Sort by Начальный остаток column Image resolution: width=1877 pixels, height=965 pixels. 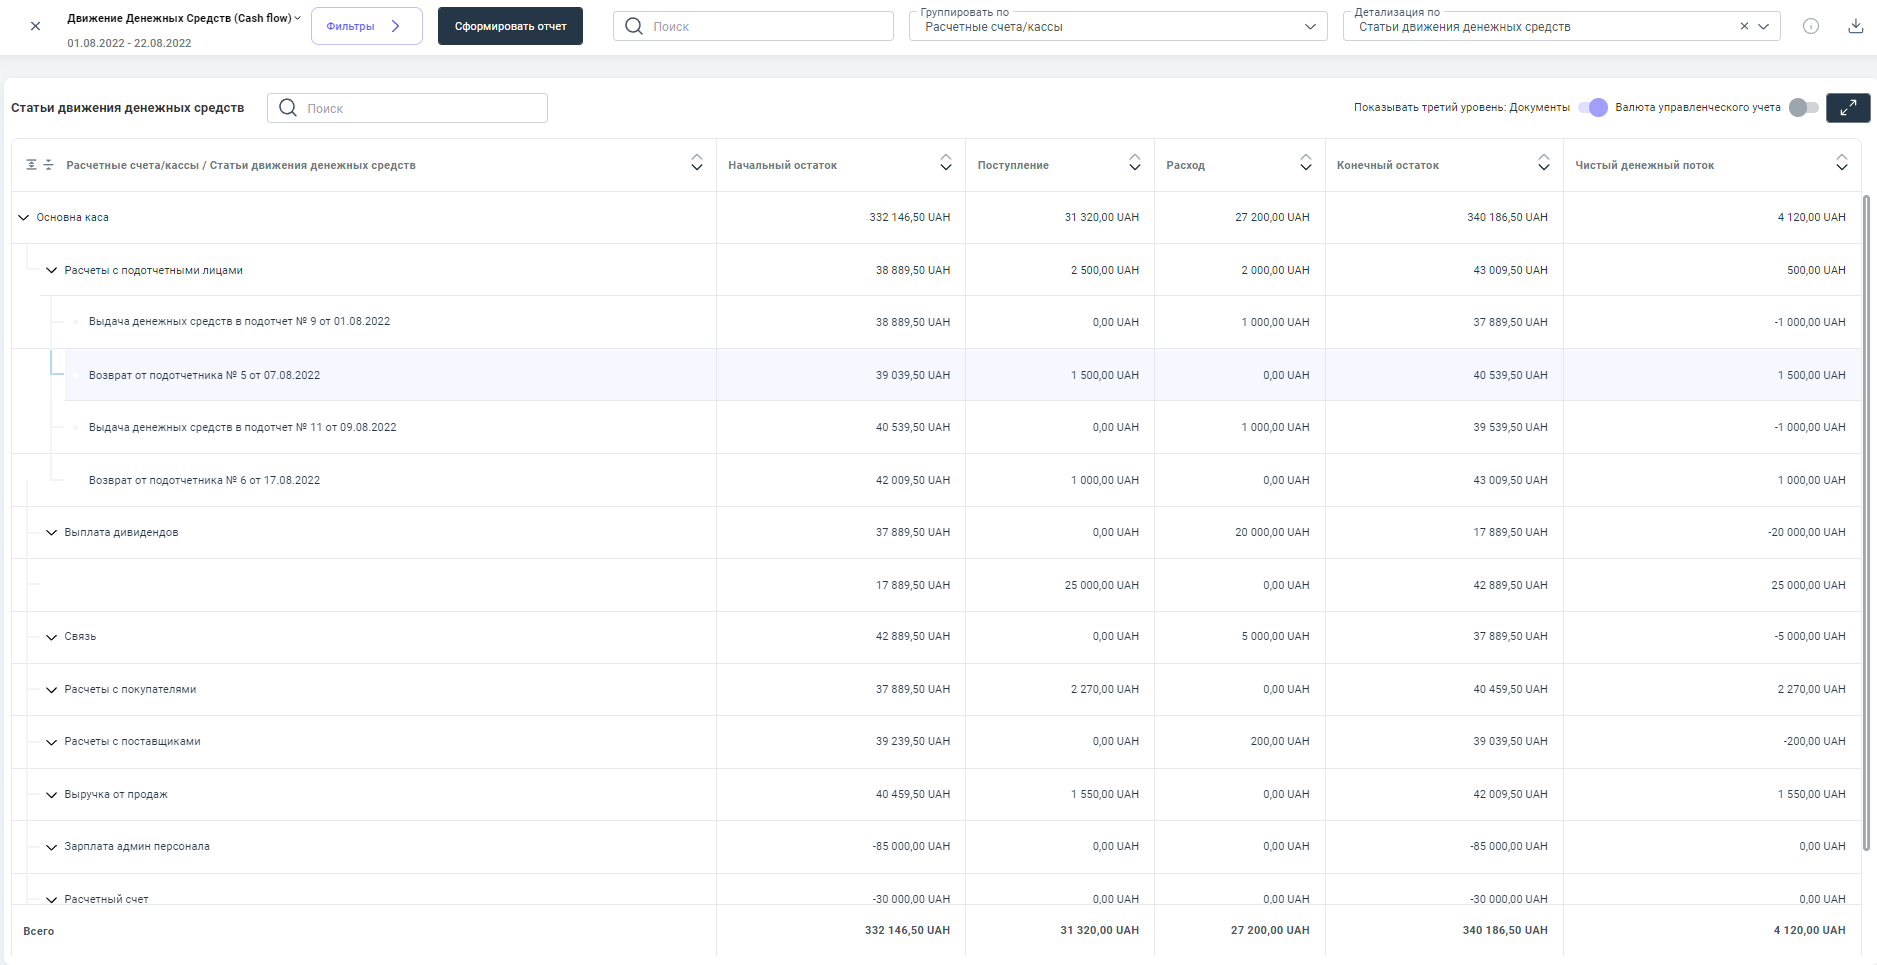tap(945, 163)
